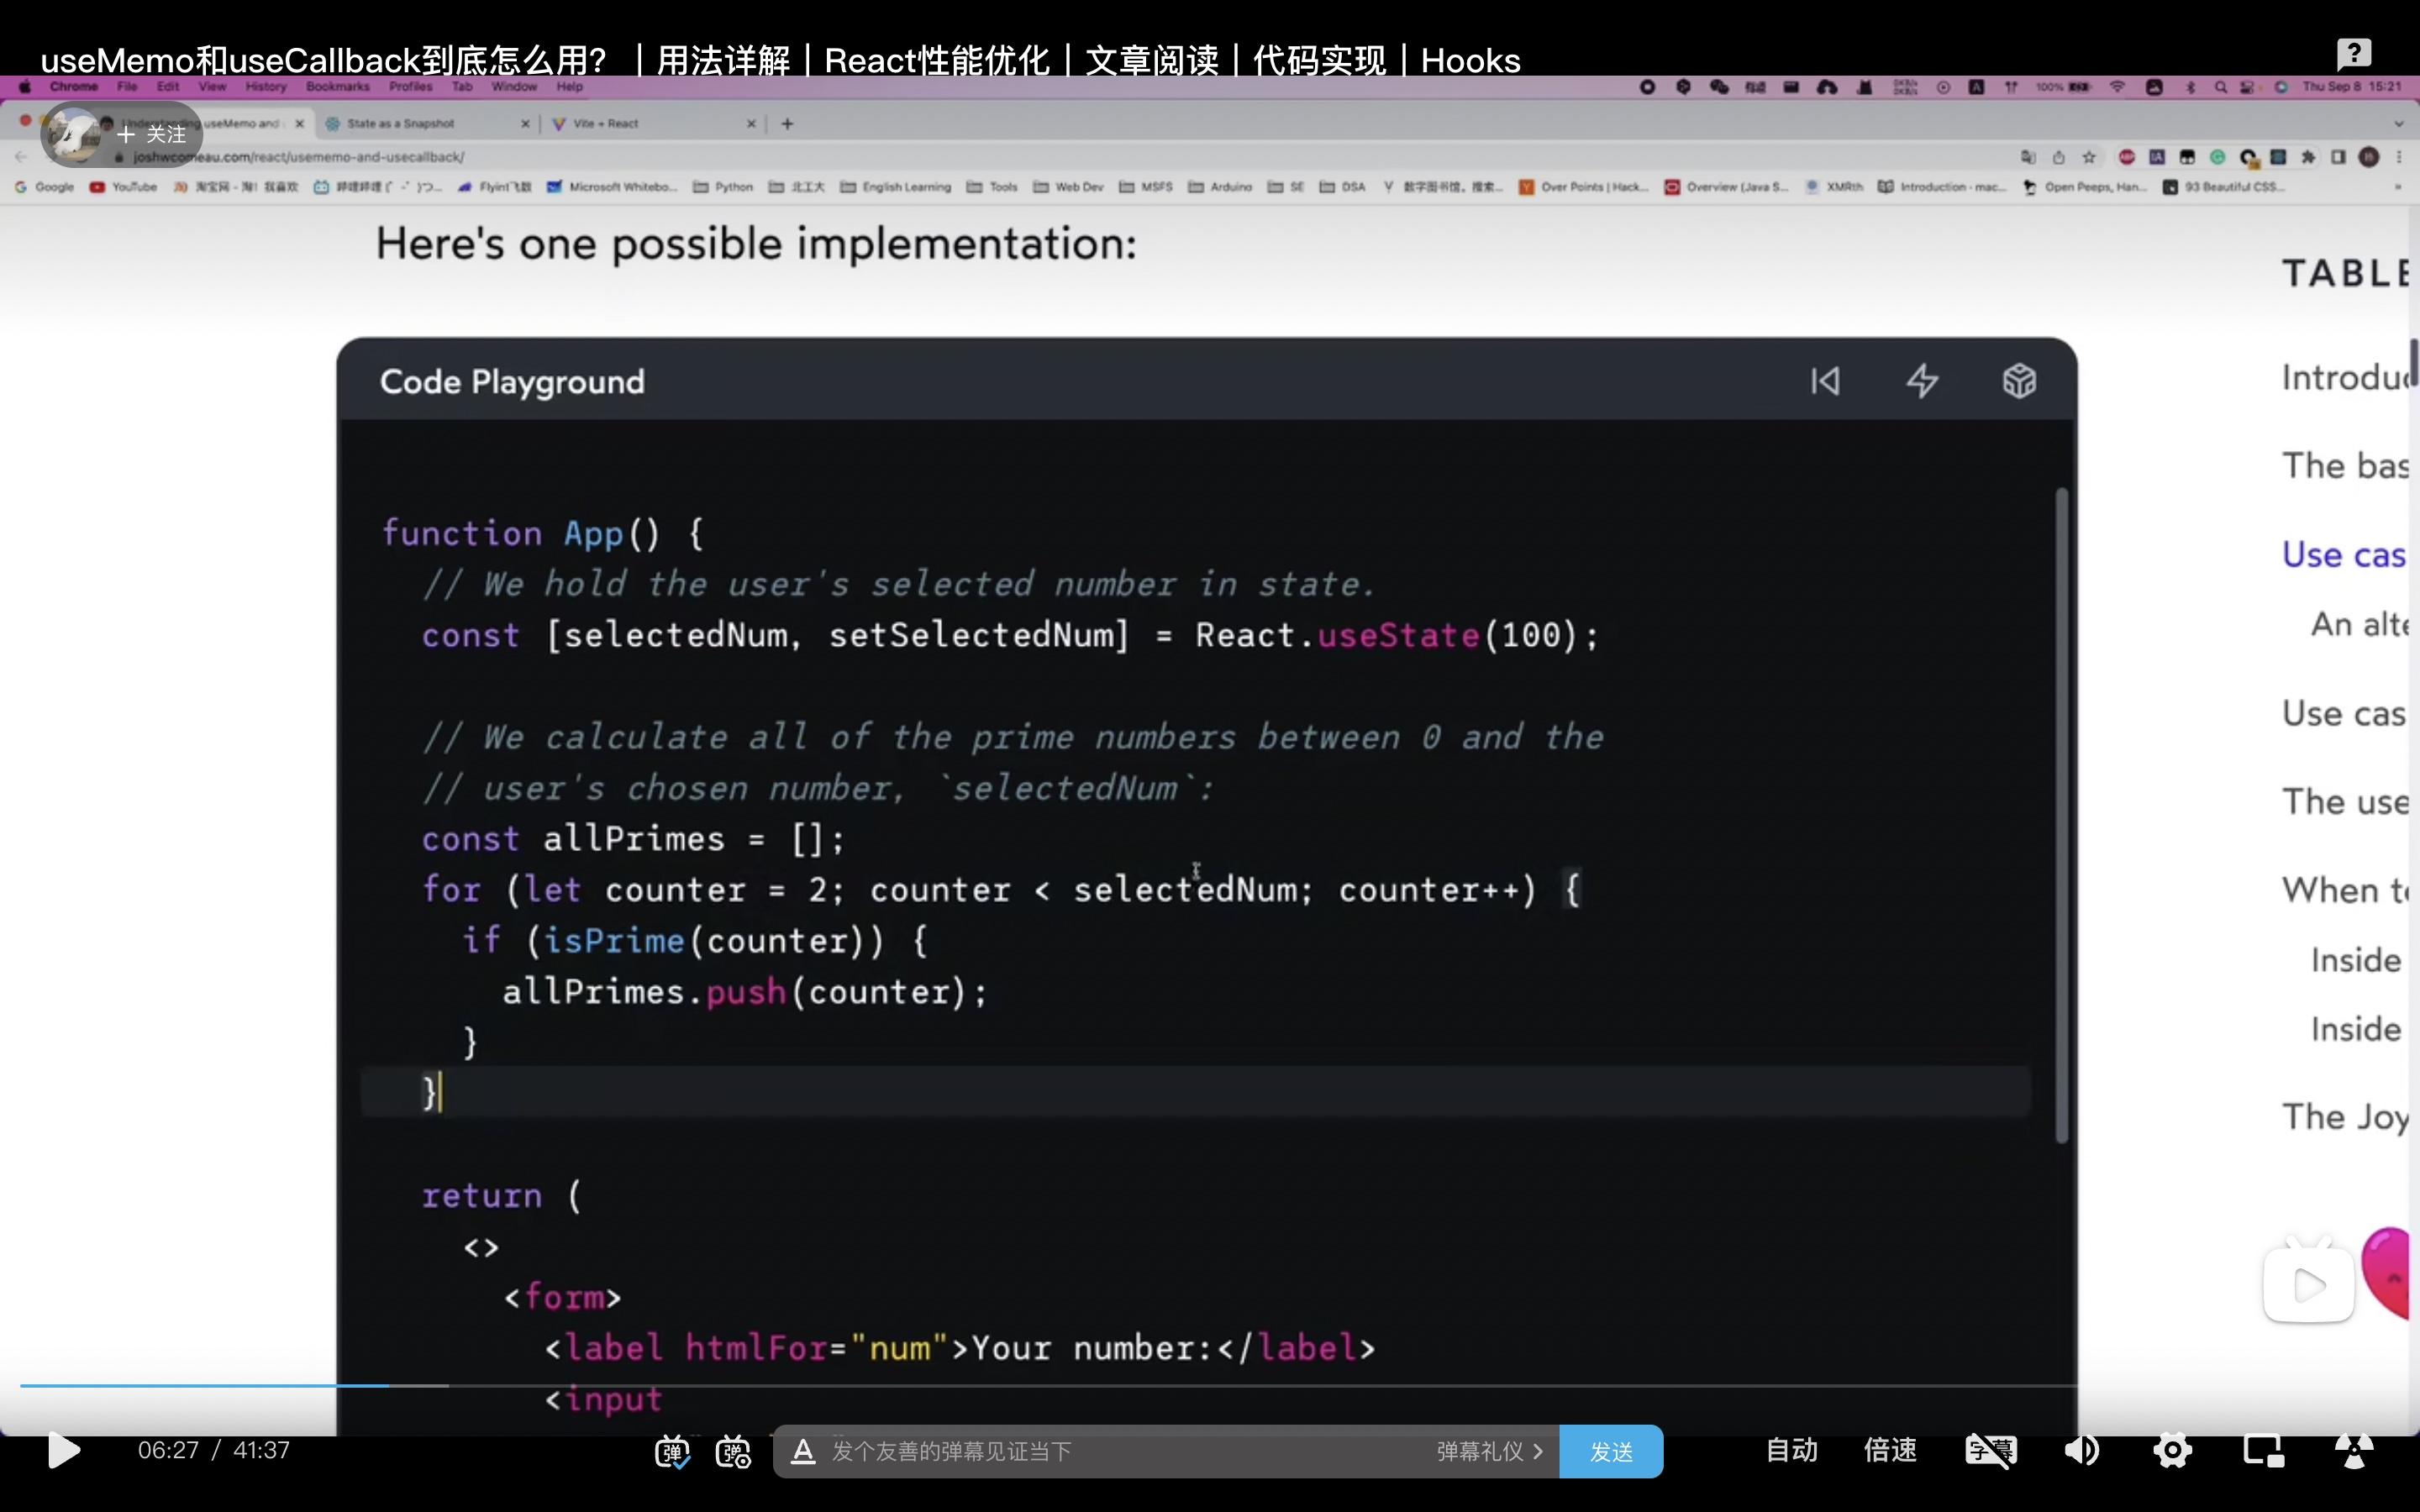
Task: Open video player settings gear
Action: (x=2172, y=1450)
